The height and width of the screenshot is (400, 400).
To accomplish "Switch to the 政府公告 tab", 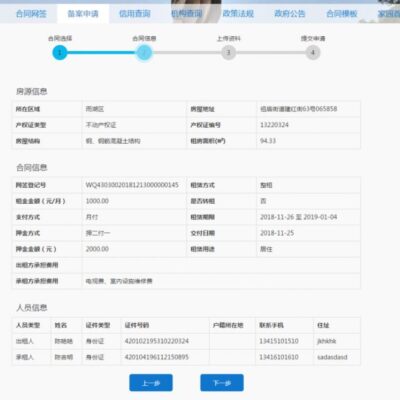I will [290, 14].
